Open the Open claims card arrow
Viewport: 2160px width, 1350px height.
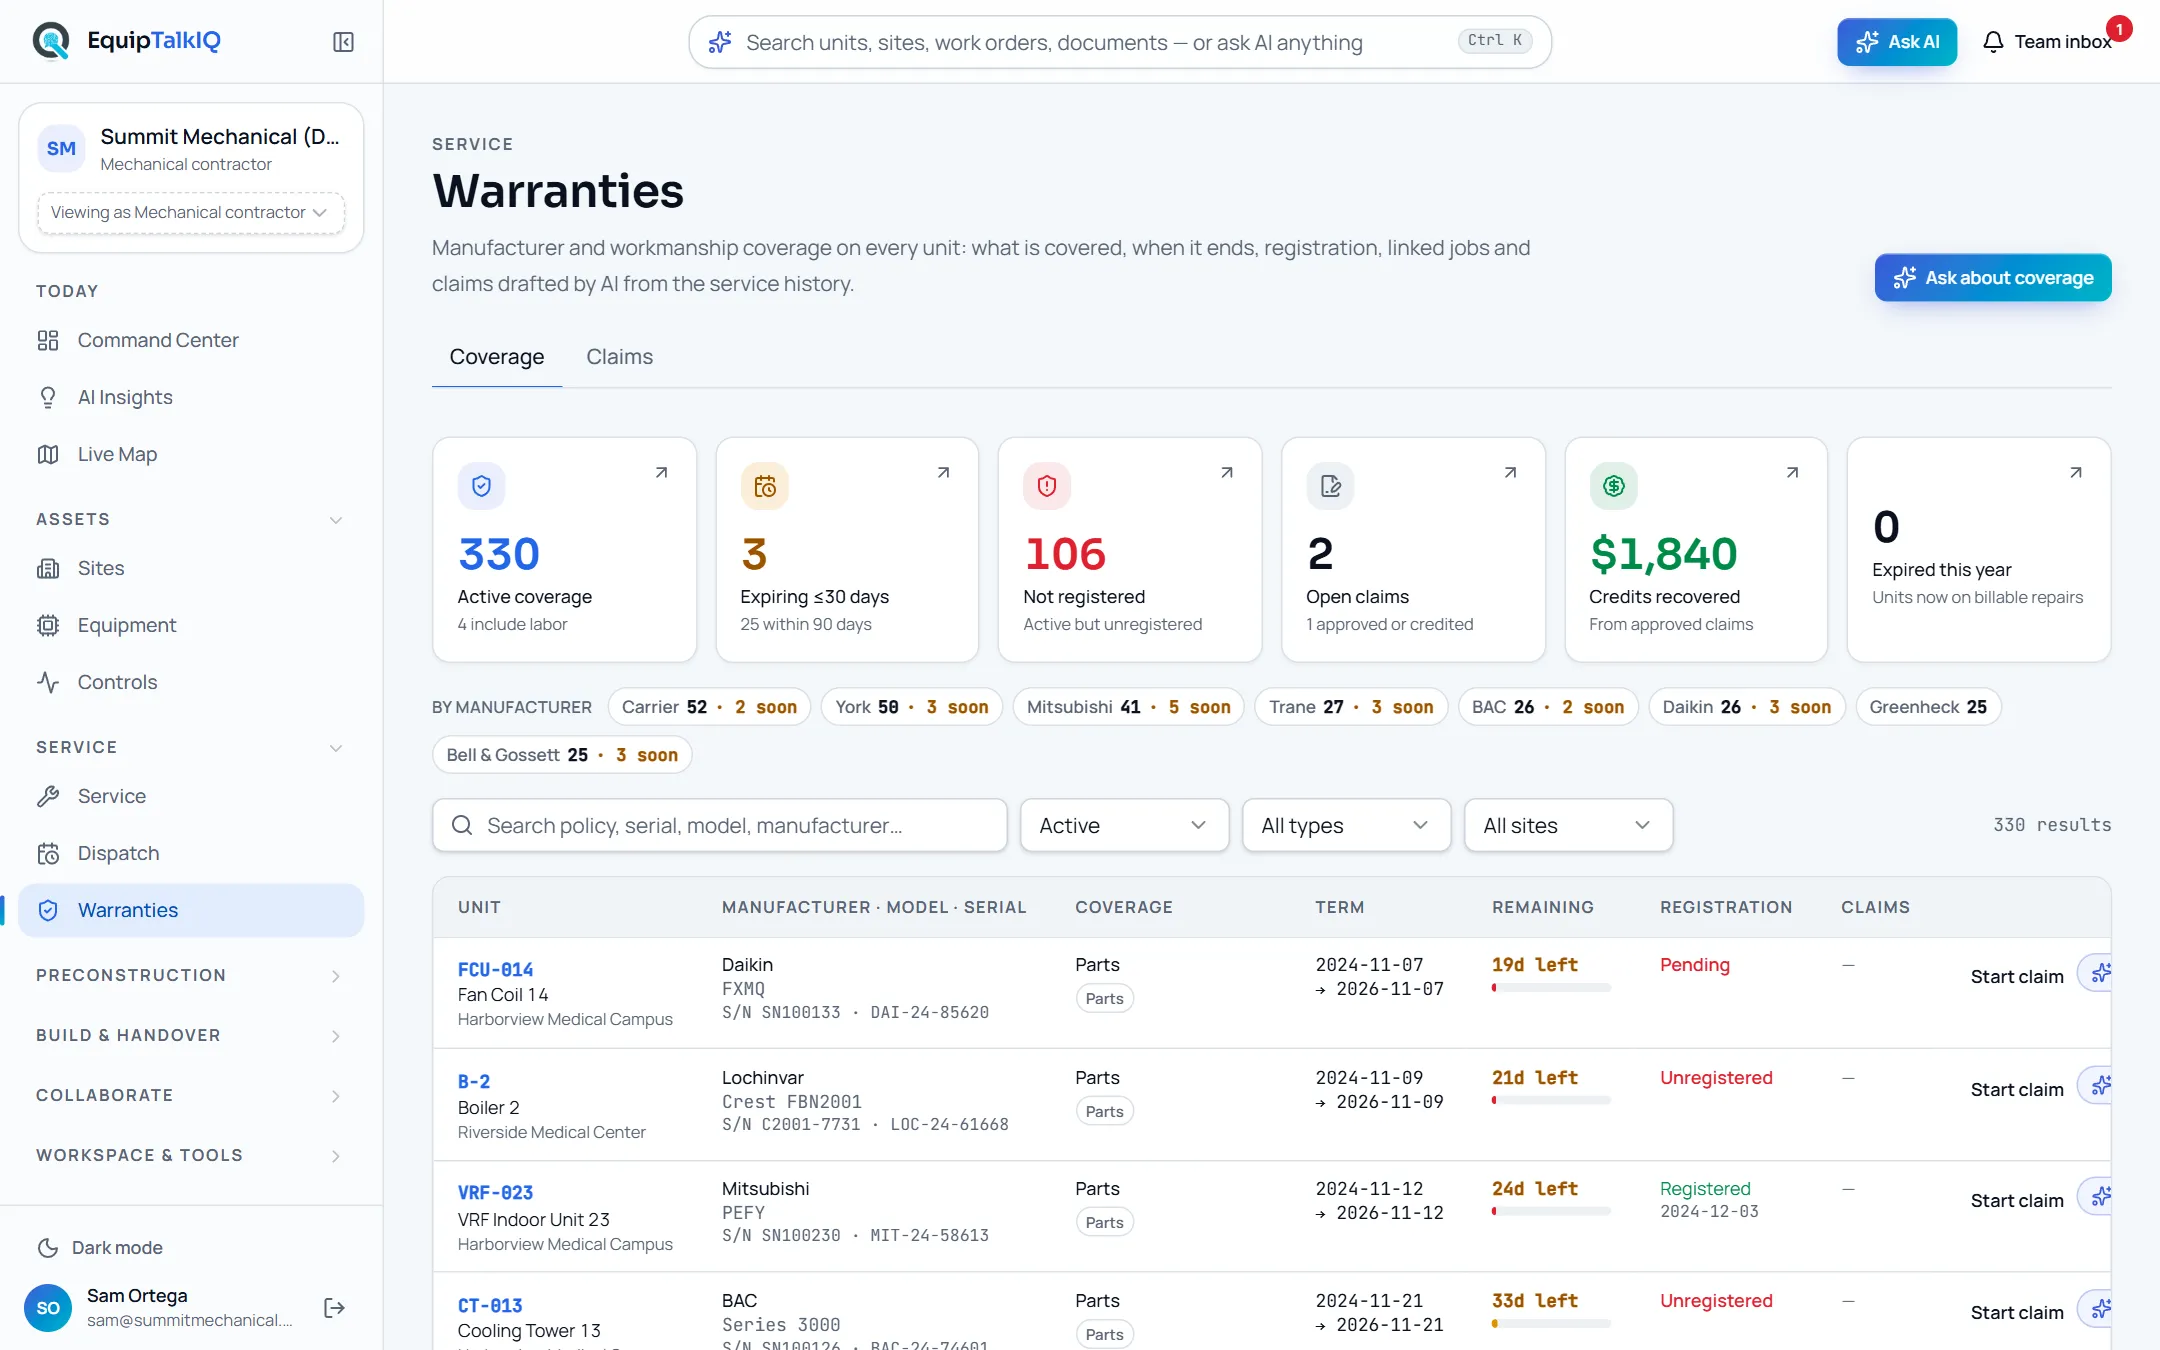coord(1510,472)
